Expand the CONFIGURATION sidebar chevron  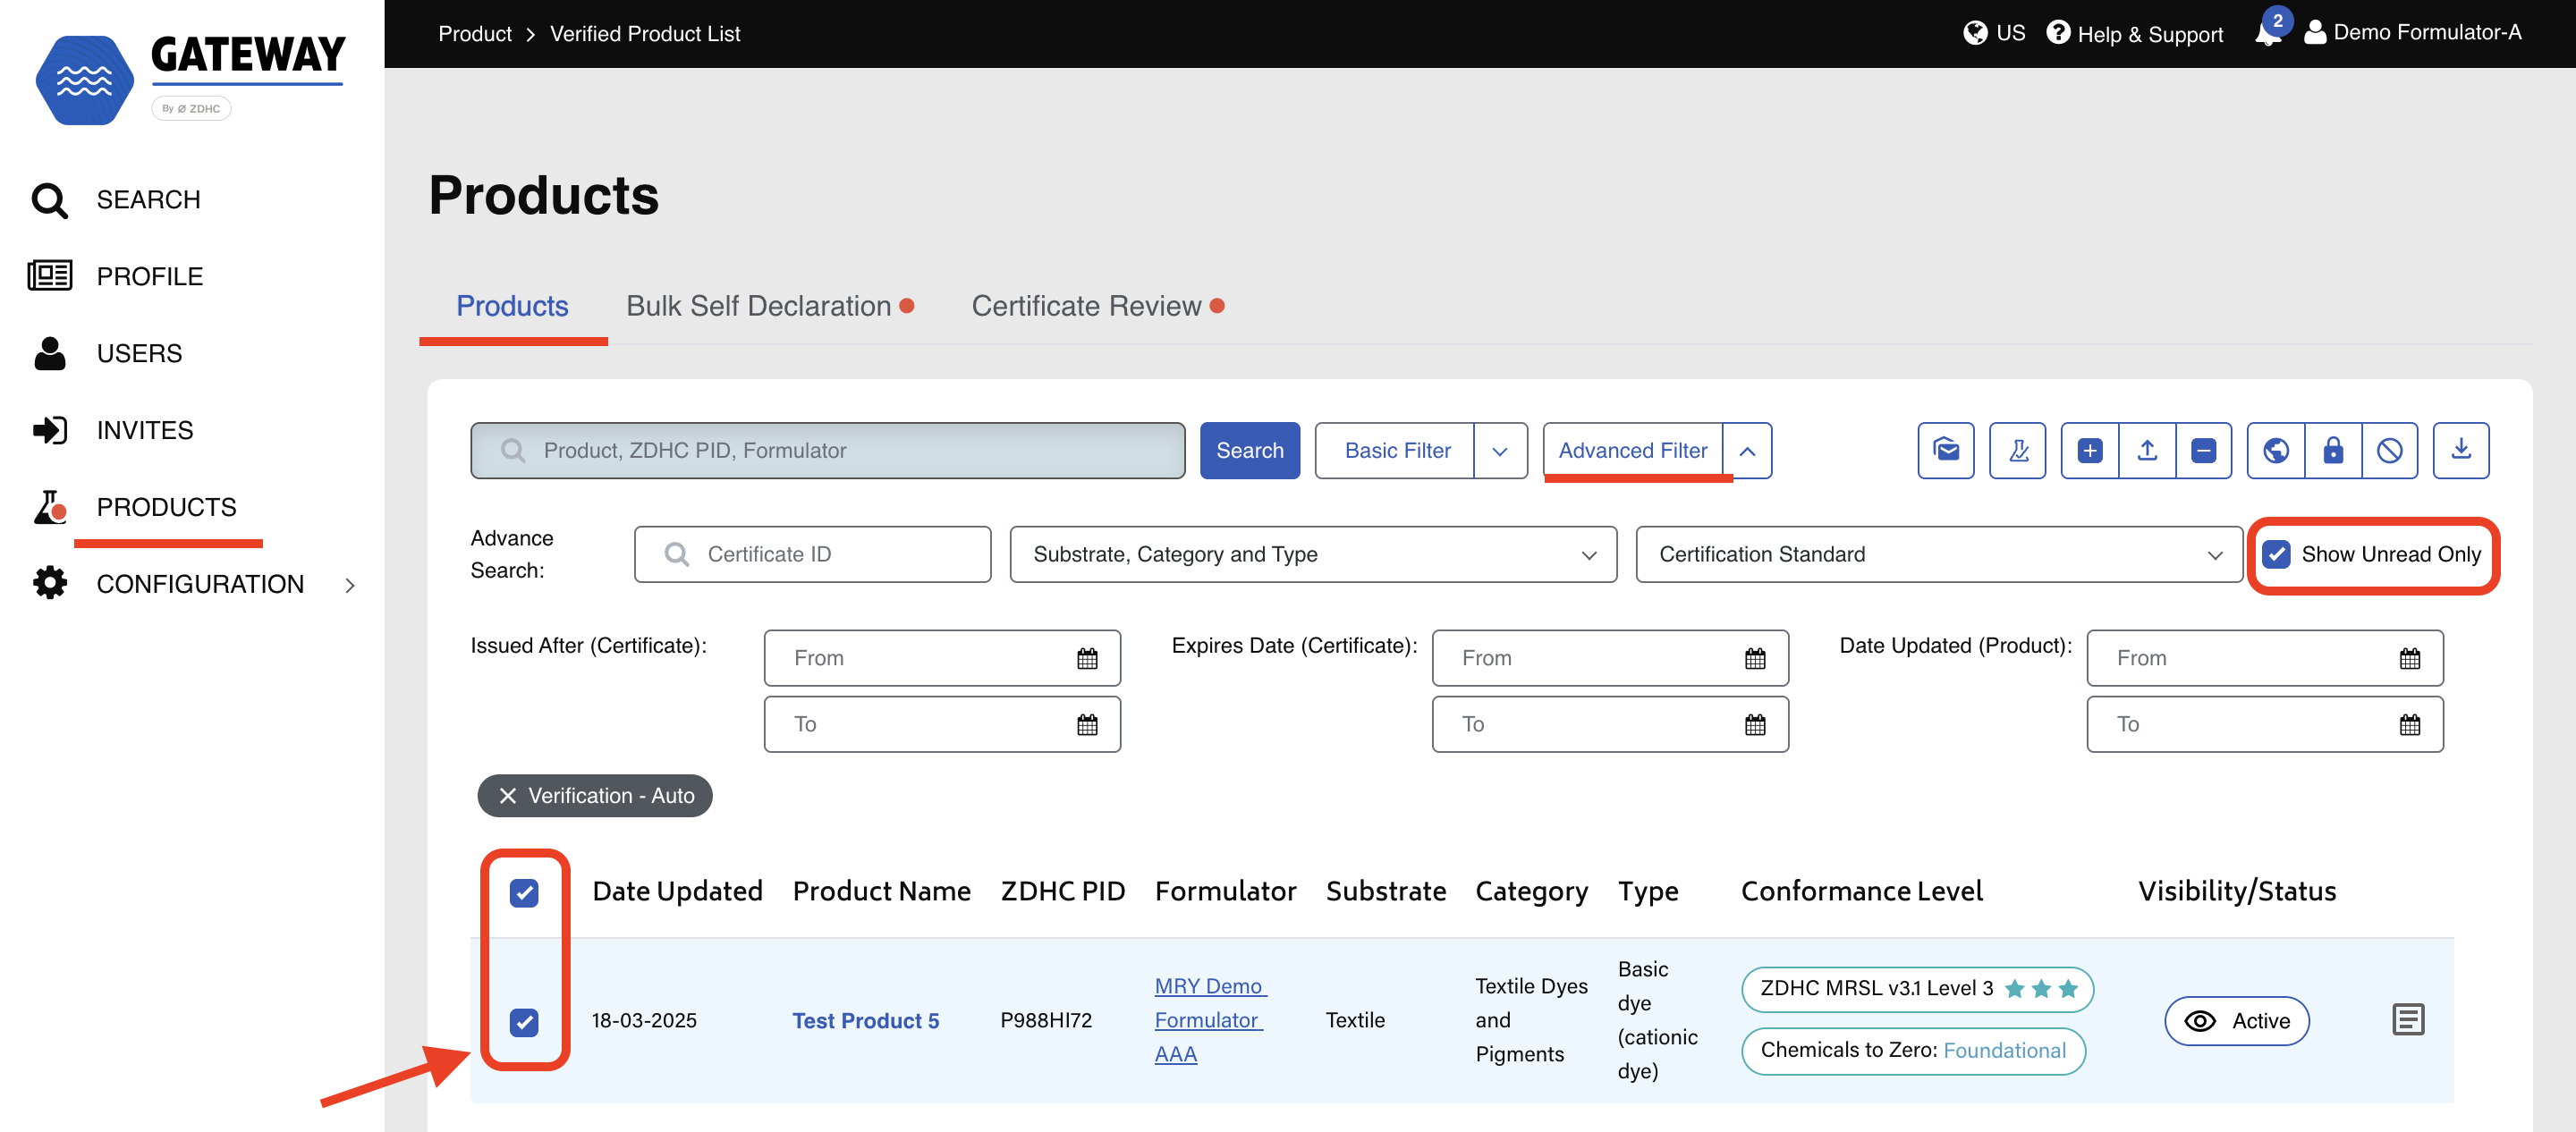[x=349, y=585]
